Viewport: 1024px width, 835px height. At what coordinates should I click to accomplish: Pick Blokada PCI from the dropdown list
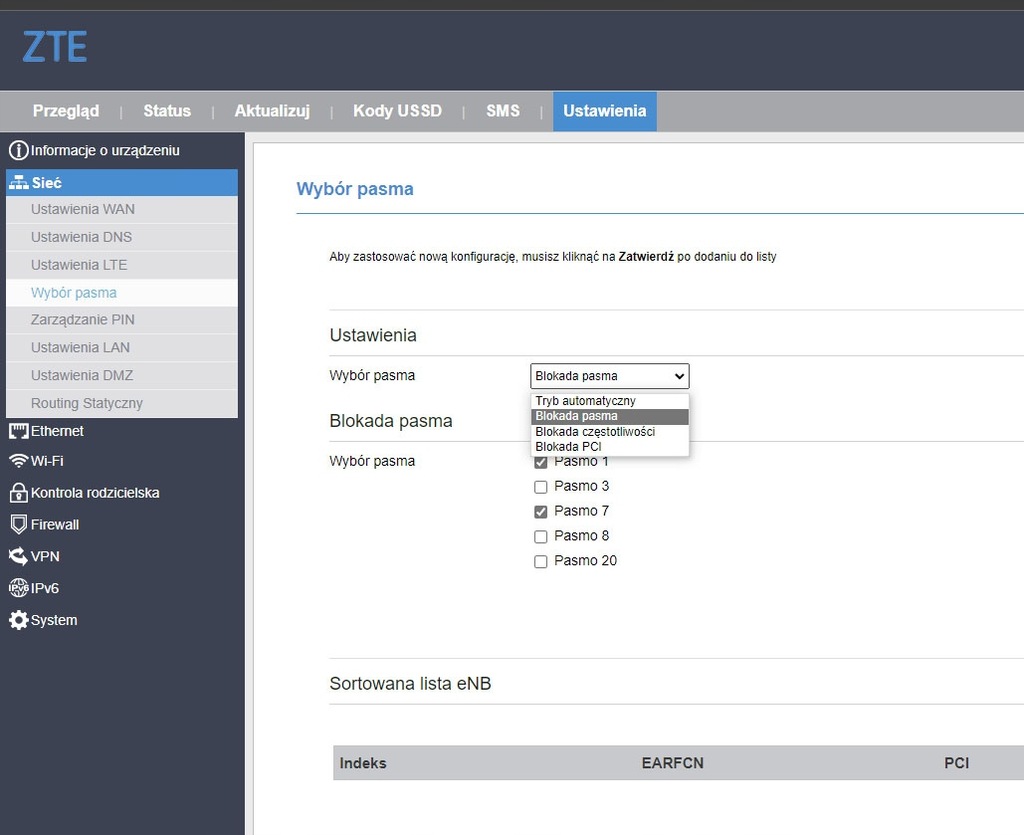[x=568, y=447]
